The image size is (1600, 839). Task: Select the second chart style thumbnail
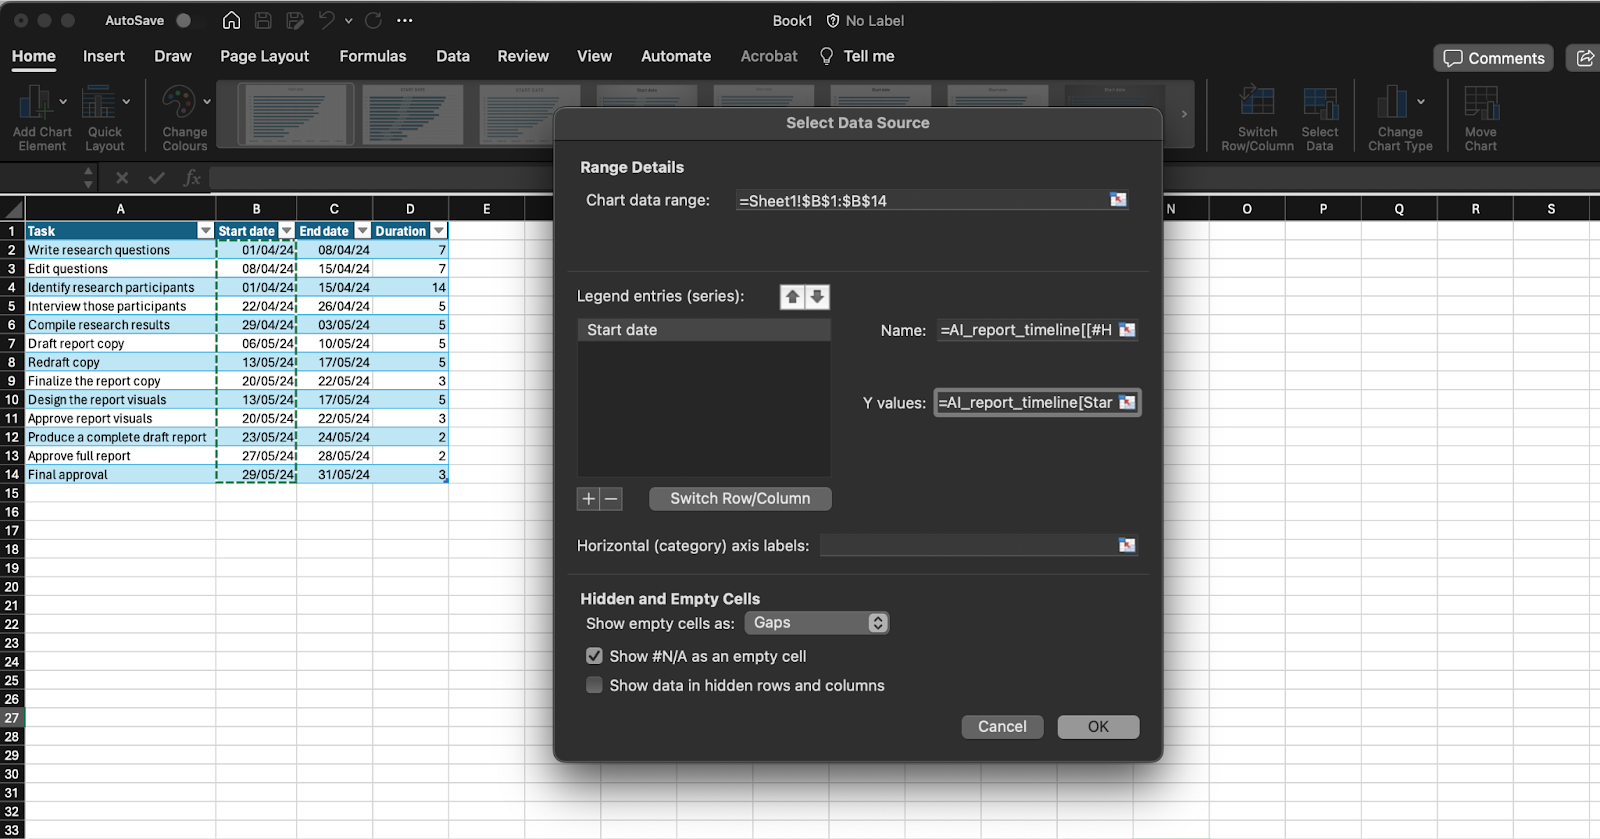(x=412, y=114)
